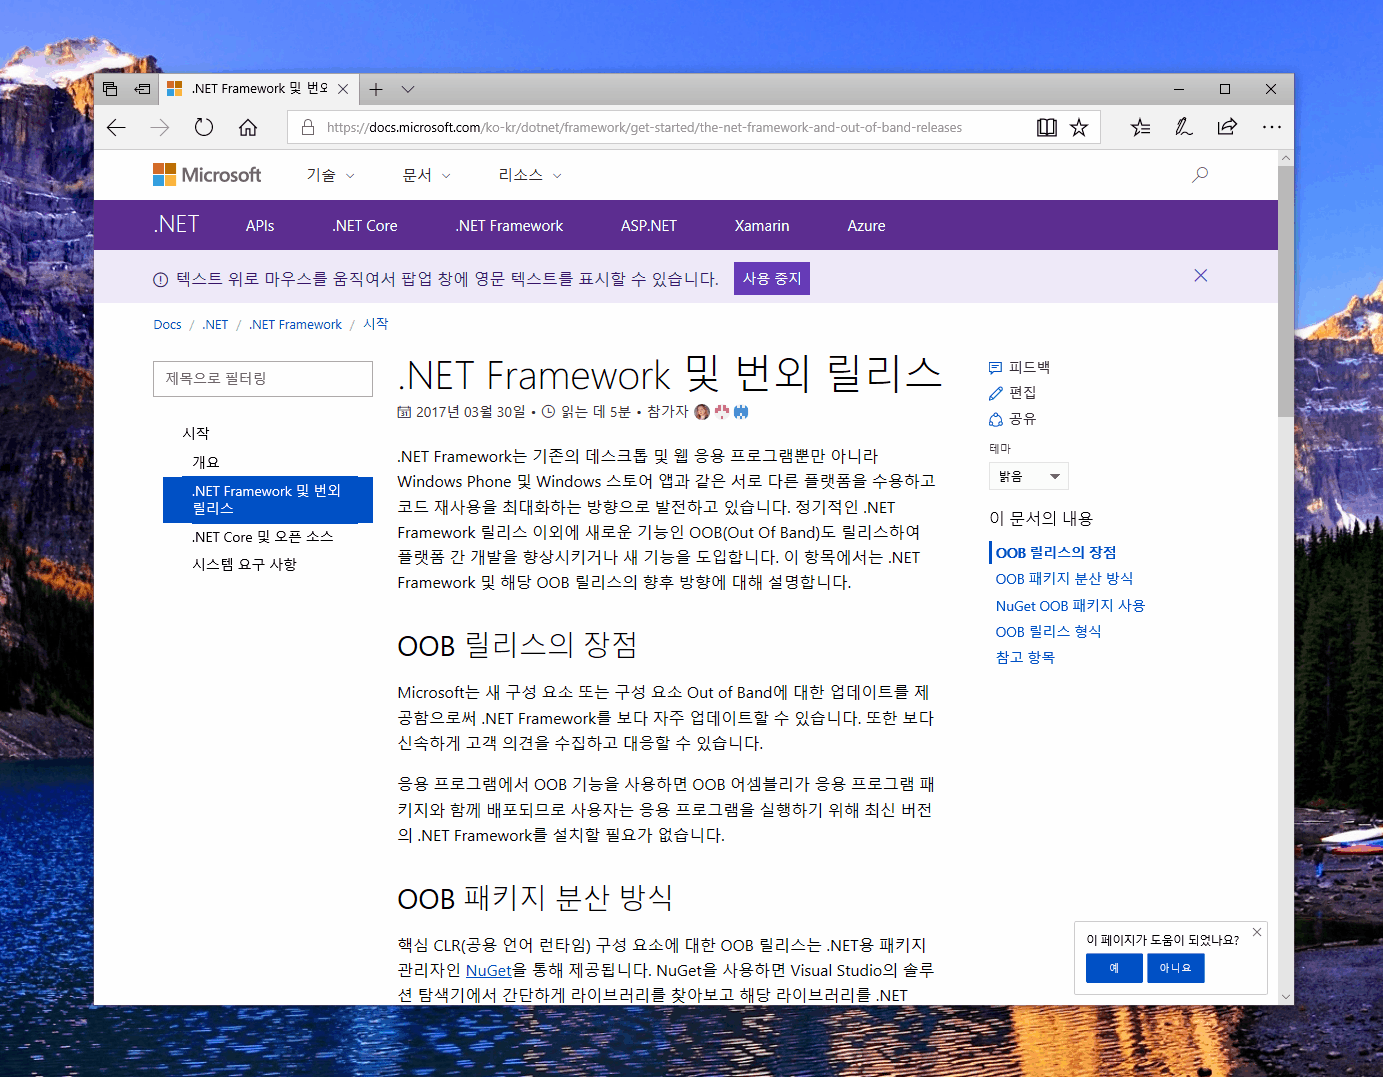Click the 피드백 speech bubble icon
The width and height of the screenshot is (1383, 1077).
pyautogui.click(x=996, y=367)
